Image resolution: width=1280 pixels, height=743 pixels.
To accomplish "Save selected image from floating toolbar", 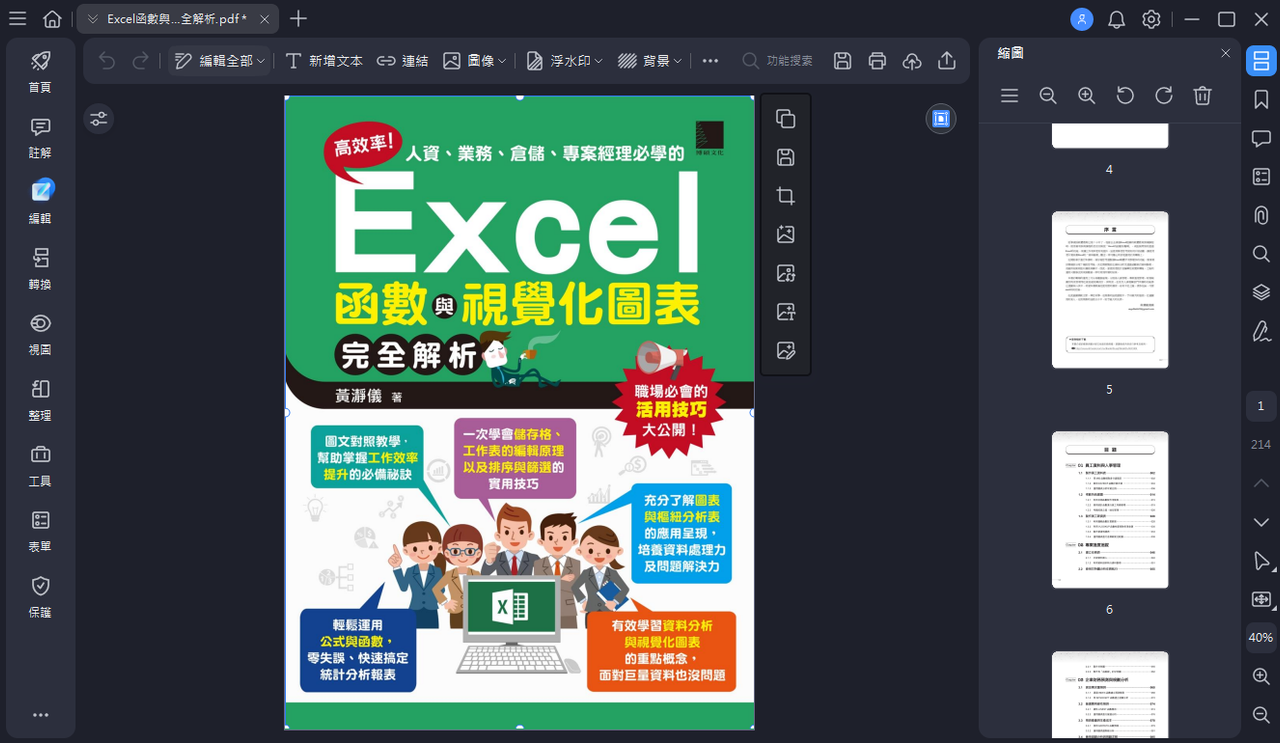I will click(786, 157).
